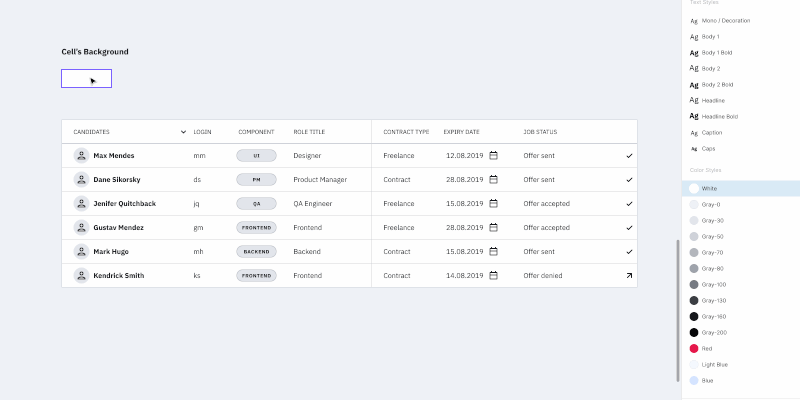Open calendar icon for 12.08.2019 expiry date
Image resolution: width=800 pixels, height=400 pixels.
tap(493, 156)
